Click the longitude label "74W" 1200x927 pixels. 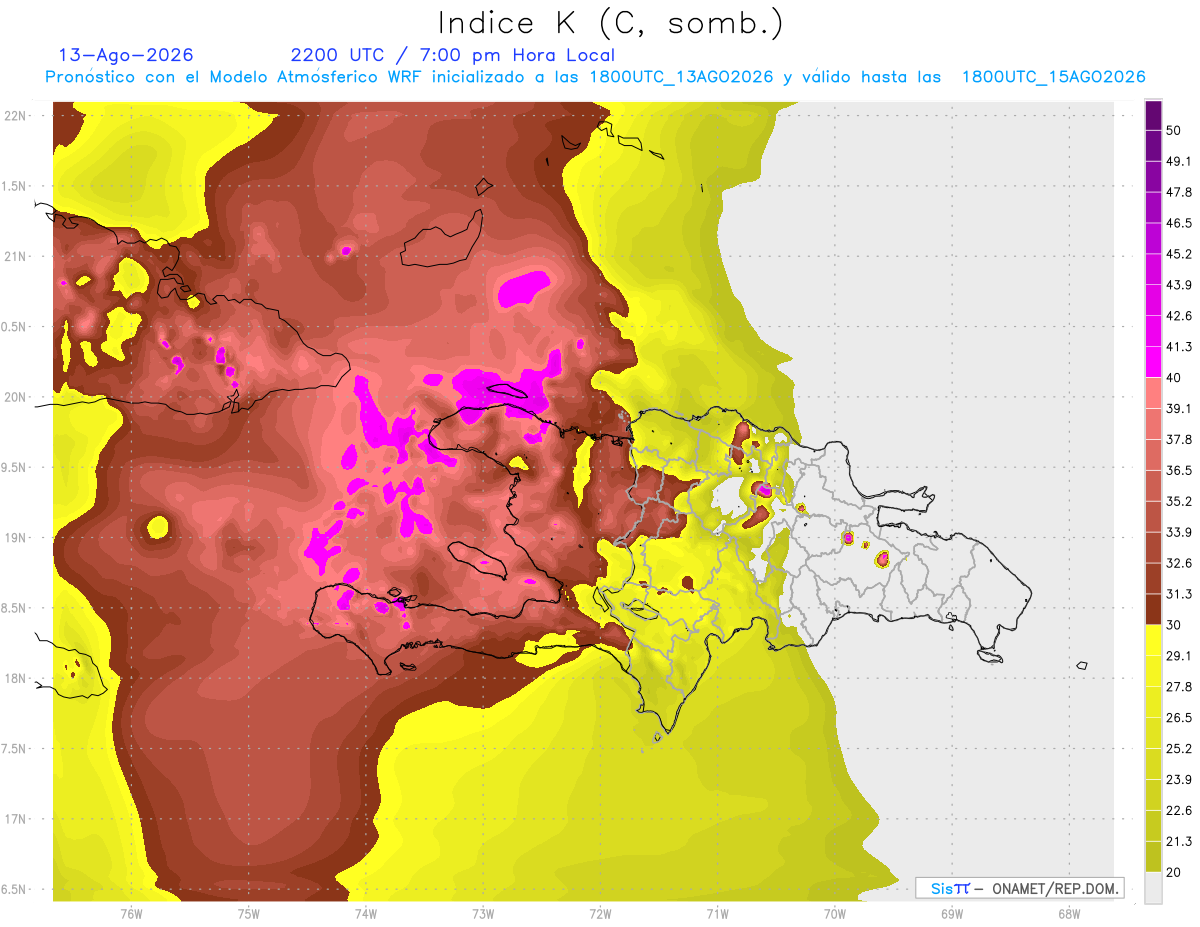366,913
